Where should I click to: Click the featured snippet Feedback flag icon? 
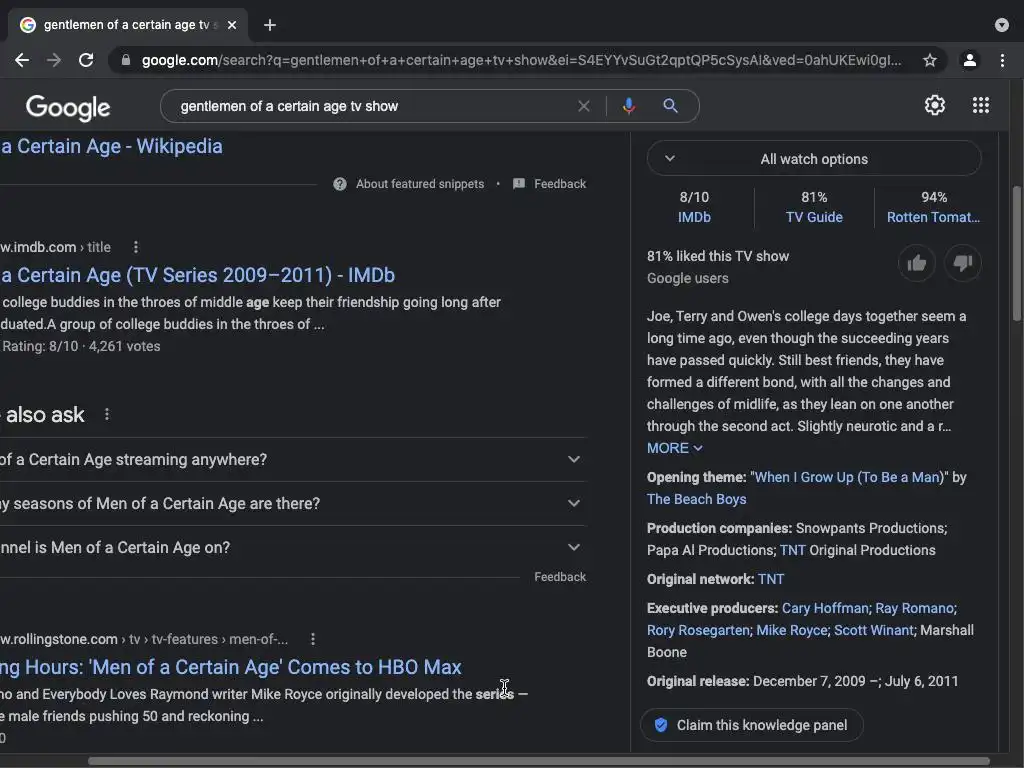pyautogui.click(x=519, y=184)
